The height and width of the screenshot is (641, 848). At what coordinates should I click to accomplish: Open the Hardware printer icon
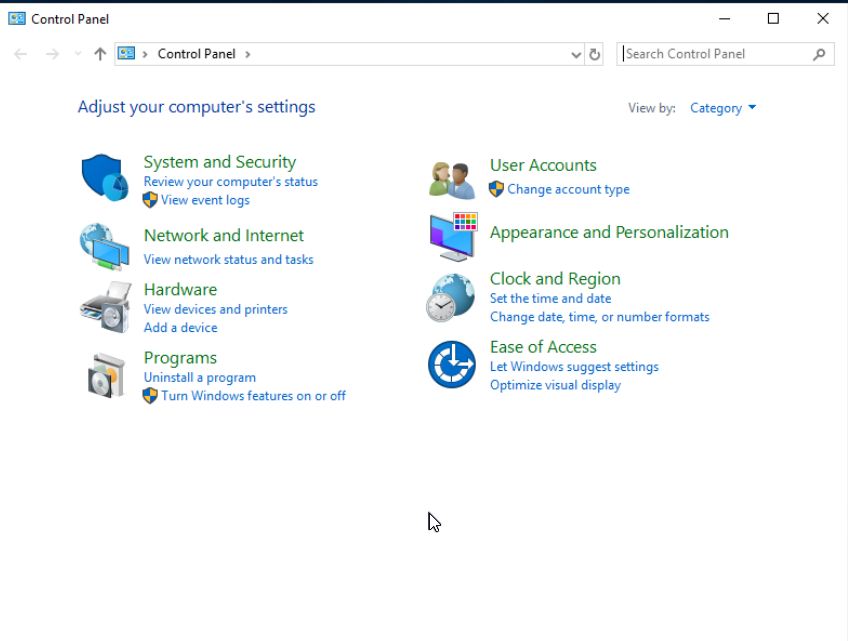pos(106,307)
